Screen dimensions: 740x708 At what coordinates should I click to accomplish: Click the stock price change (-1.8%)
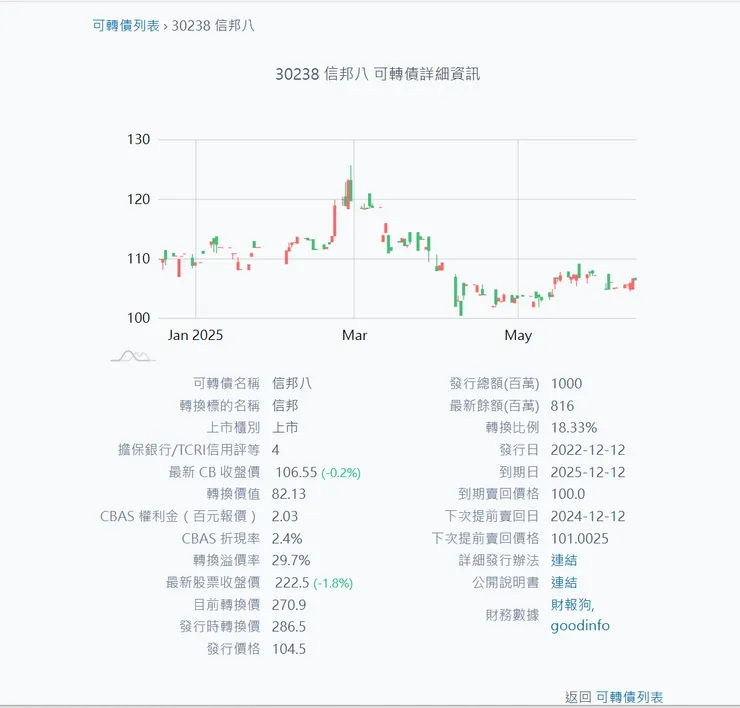(x=333, y=583)
